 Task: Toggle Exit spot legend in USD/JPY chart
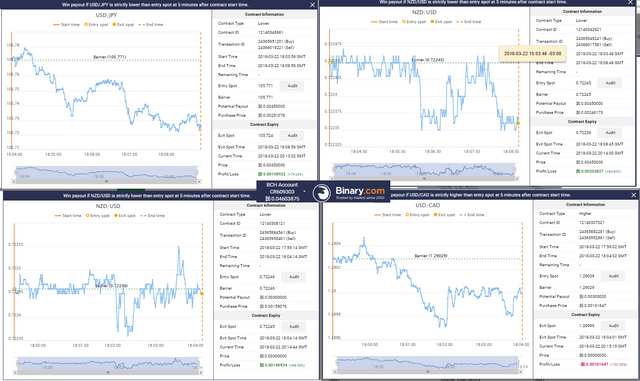click(x=123, y=25)
